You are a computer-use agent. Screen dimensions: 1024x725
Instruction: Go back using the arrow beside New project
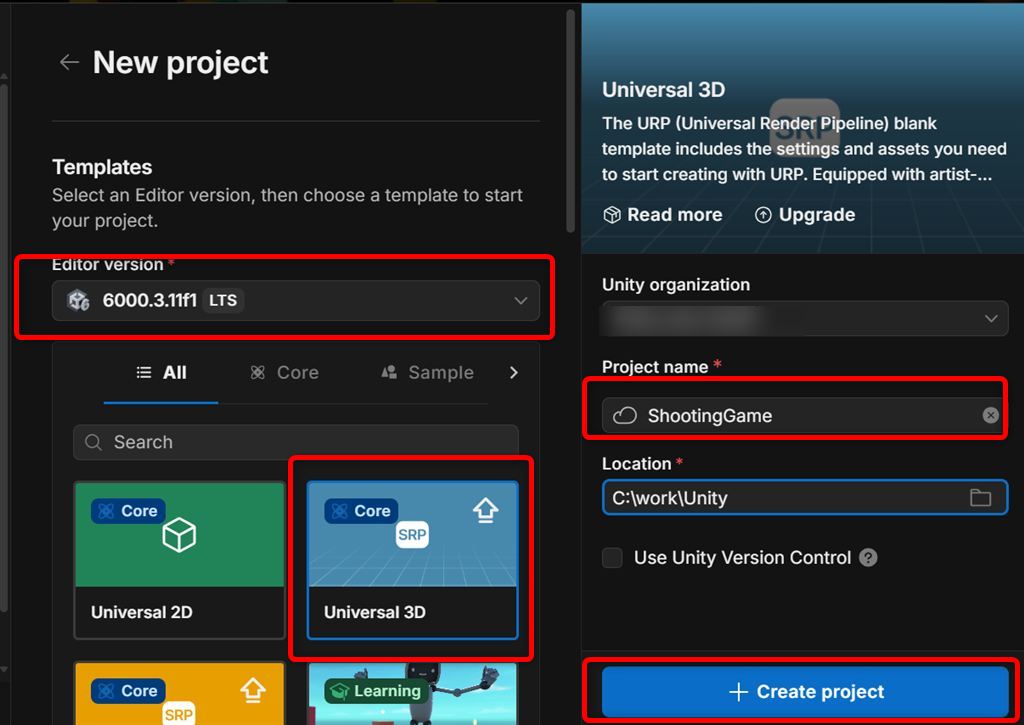pyautogui.click(x=69, y=62)
